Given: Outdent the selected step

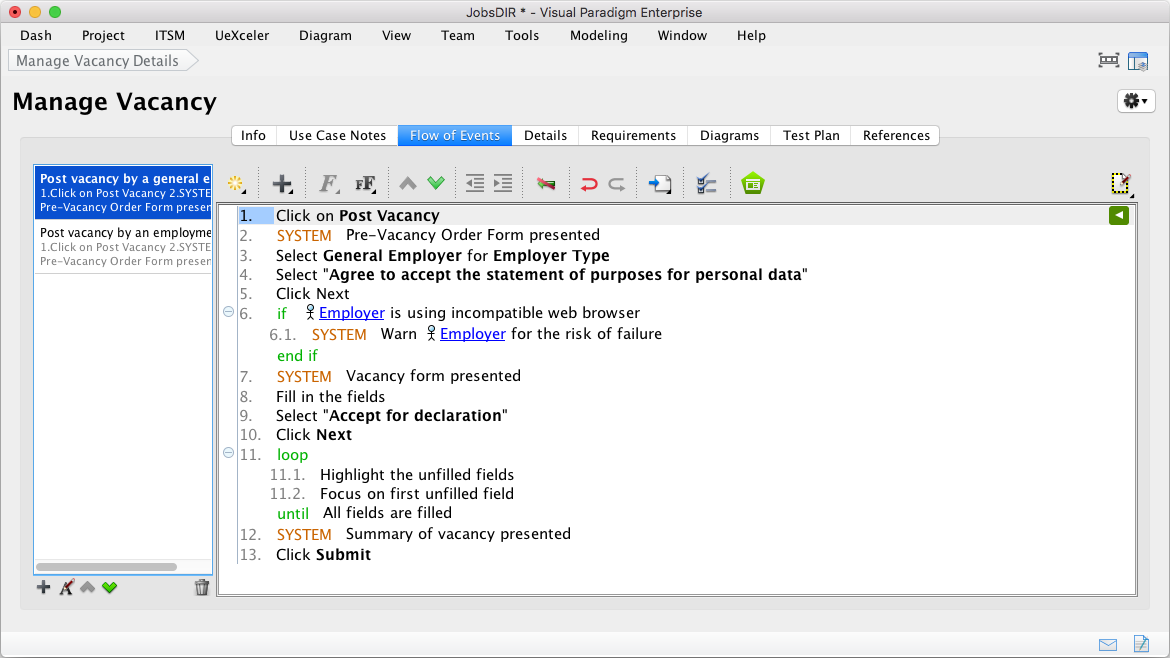Looking at the screenshot, I should point(474,182).
